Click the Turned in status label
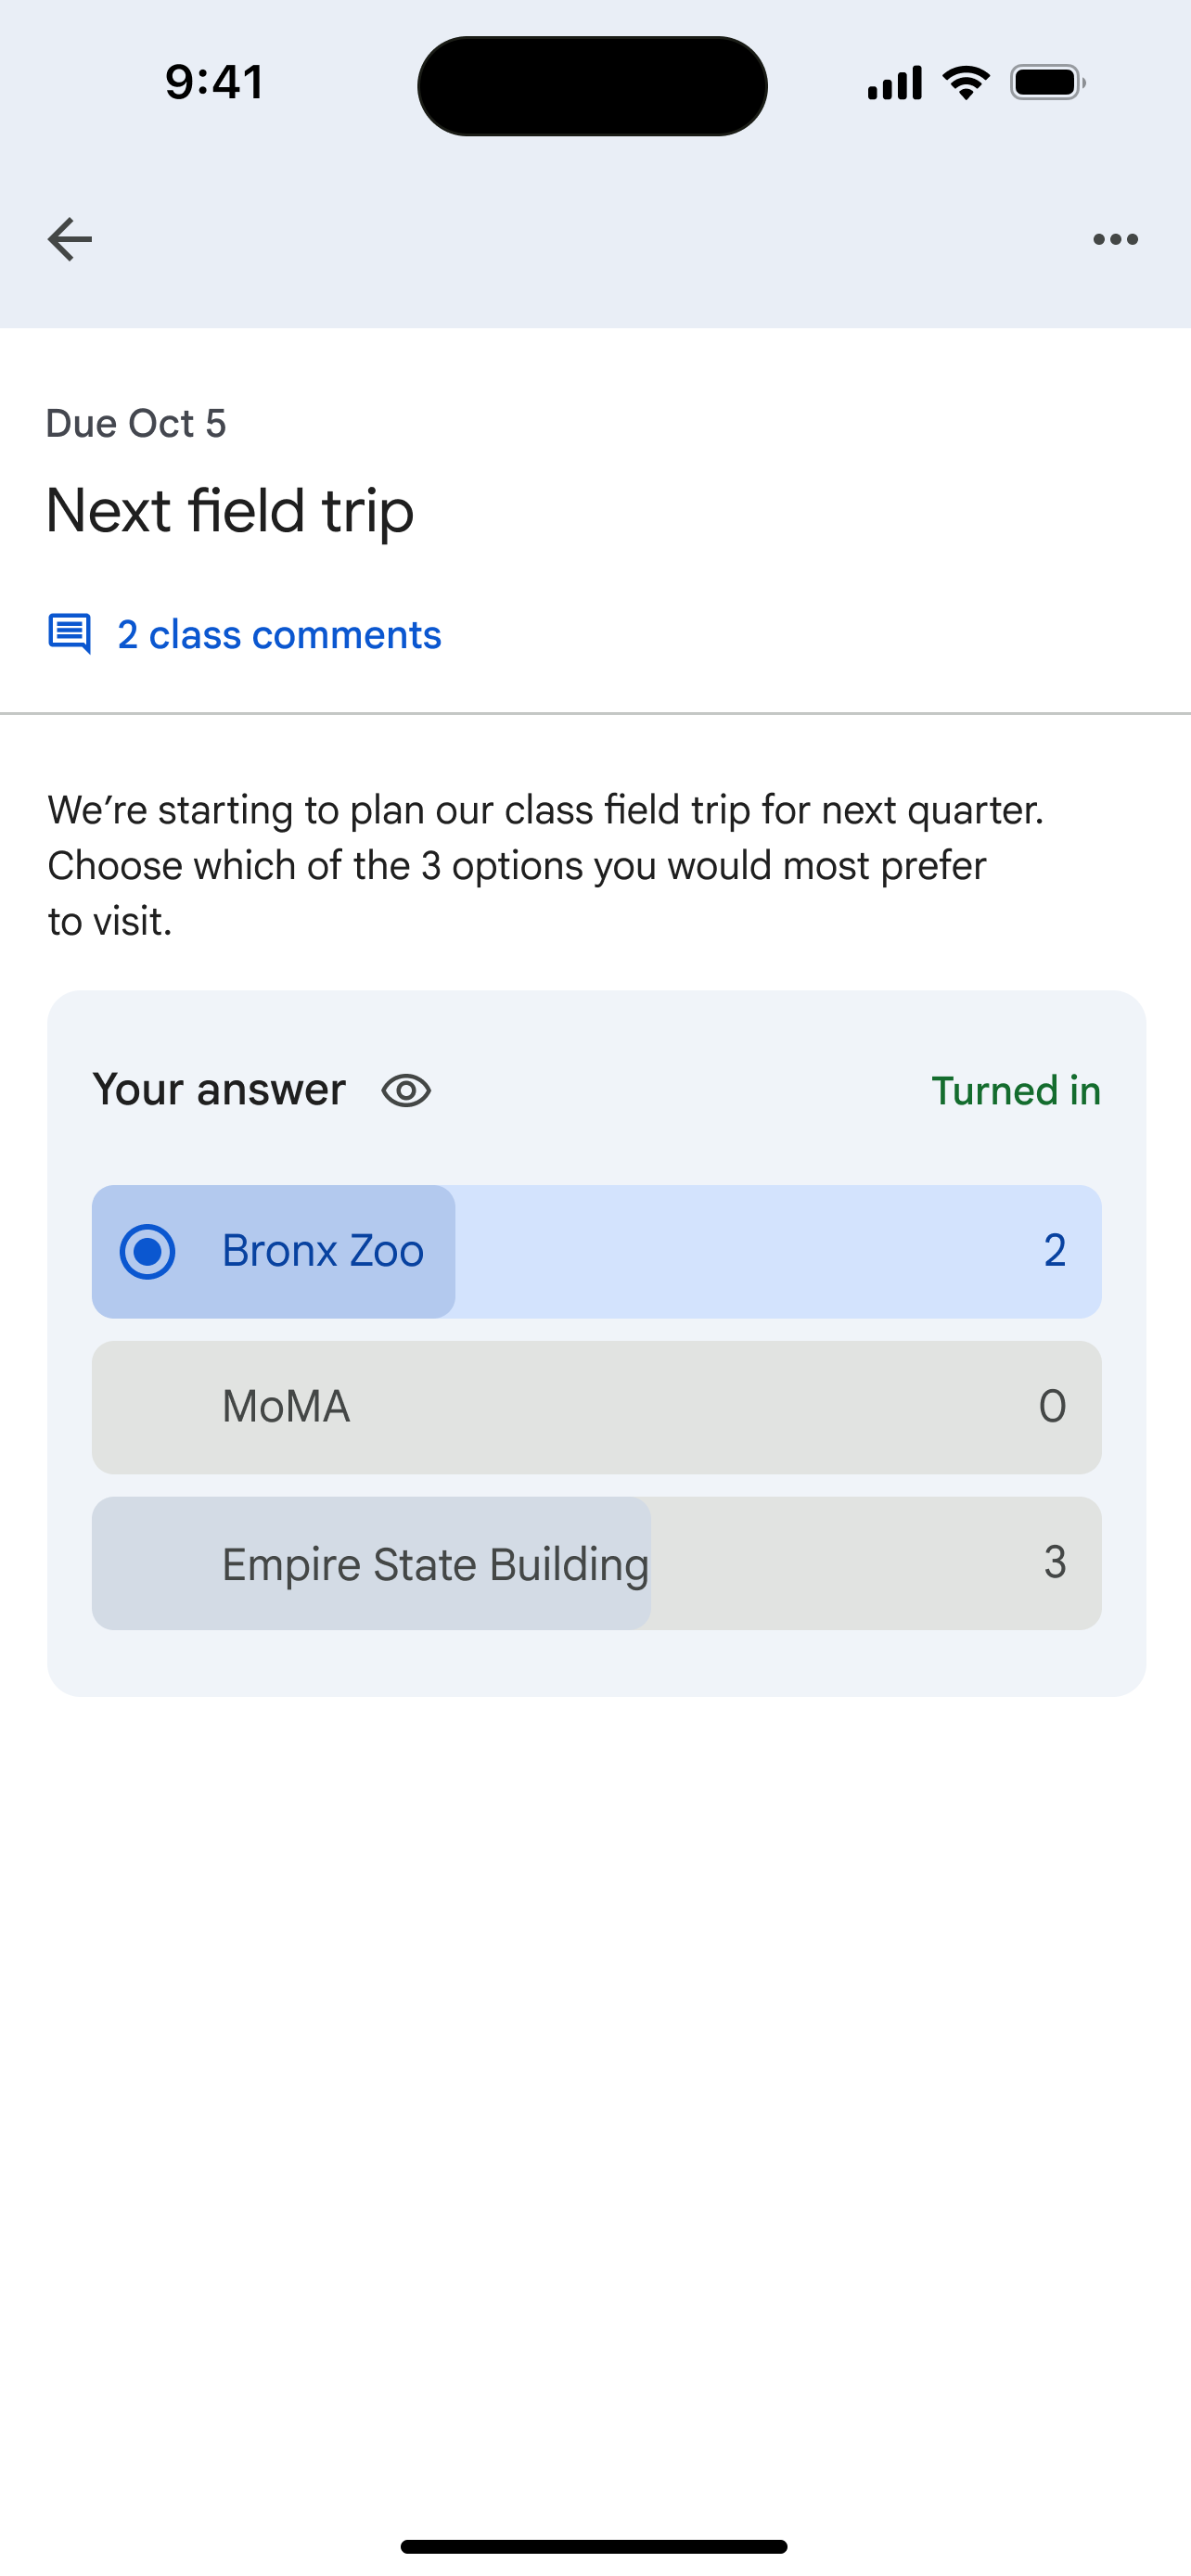The height and width of the screenshot is (2576, 1191). 1016,1090
